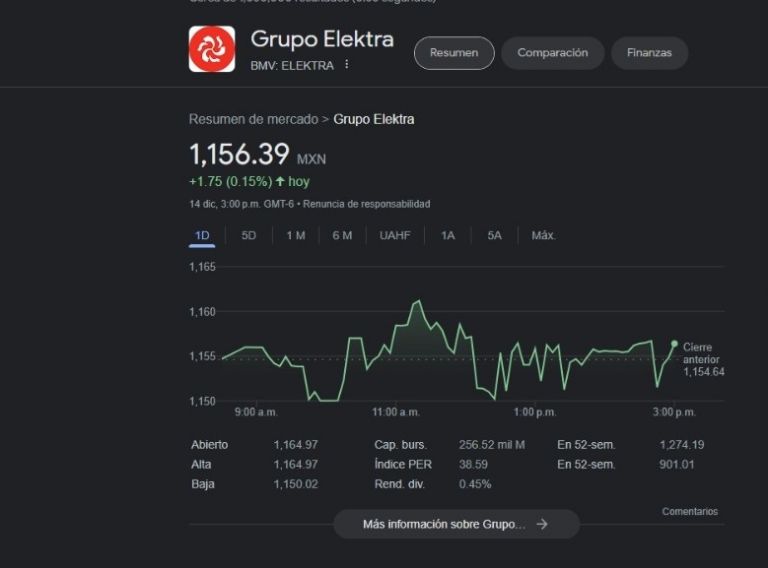Select the UAHF year-to-date range
This screenshot has width=768, height=568.
click(395, 236)
